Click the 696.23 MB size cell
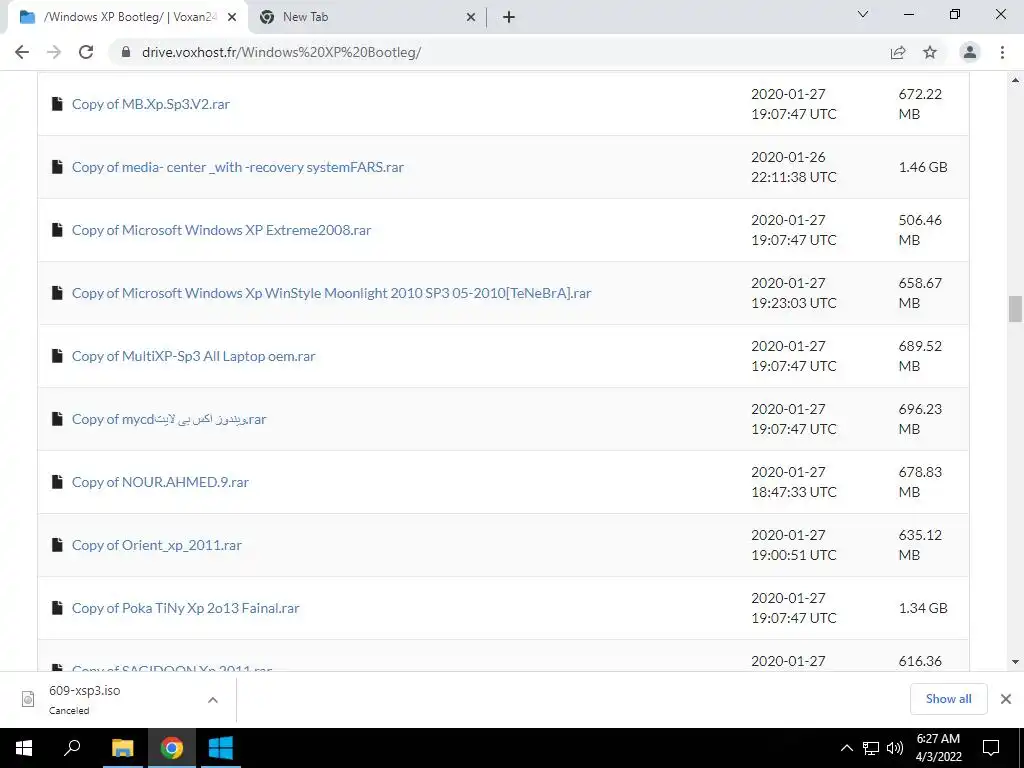The width and height of the screenshot is (1024, 768). click(920, 419)
